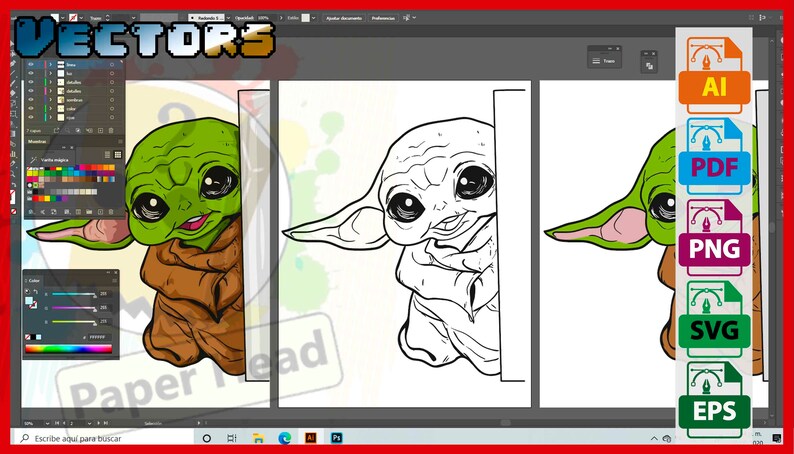Open the Estilo graphic style dropdown
This screenshot has width=794, height=454.
point(313,18)
